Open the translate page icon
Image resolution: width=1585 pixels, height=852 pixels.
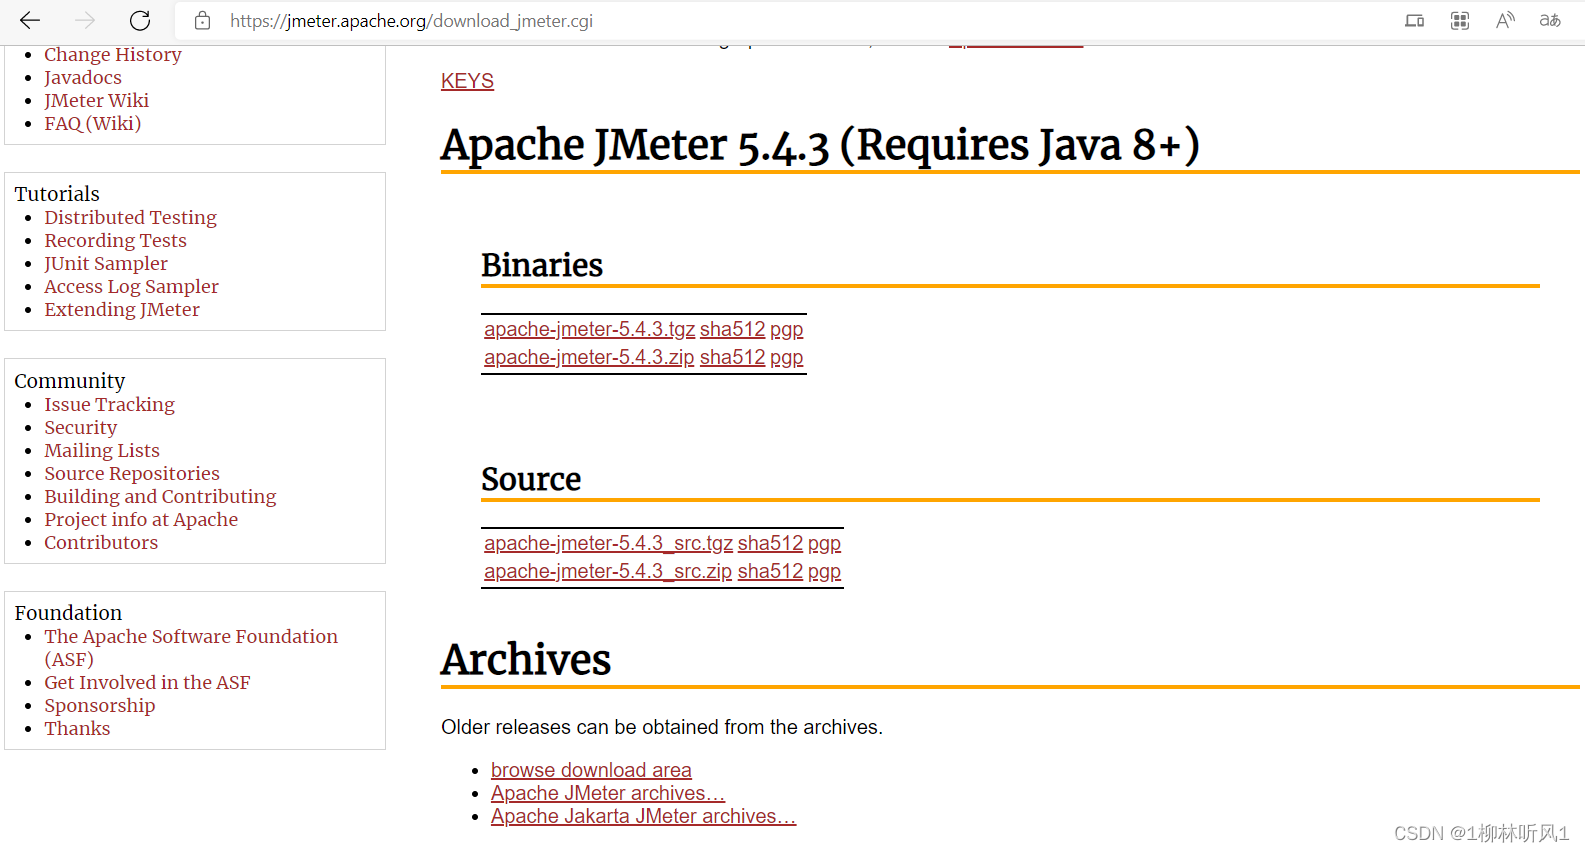tap(1550, 21)
